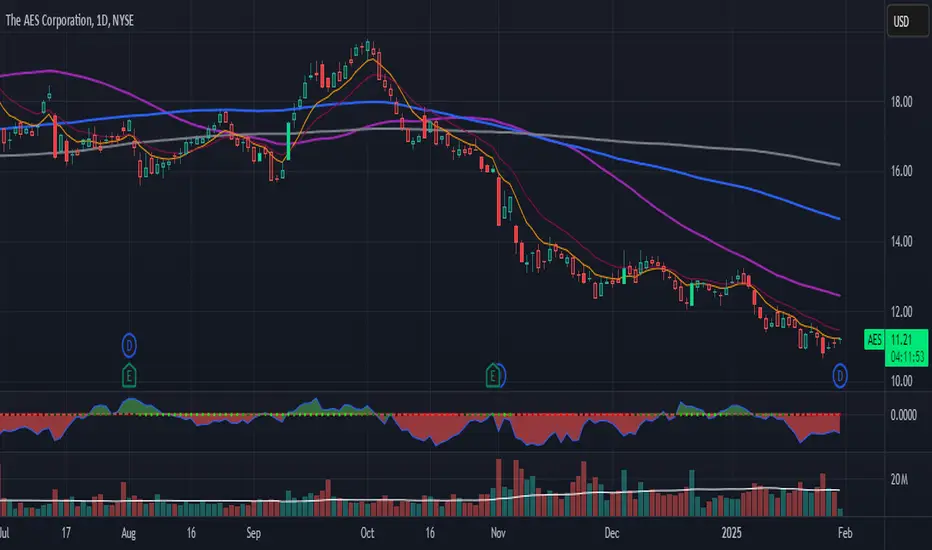Click the Dec label on time axis
932x550 pixels.
[x=612, y=533]
